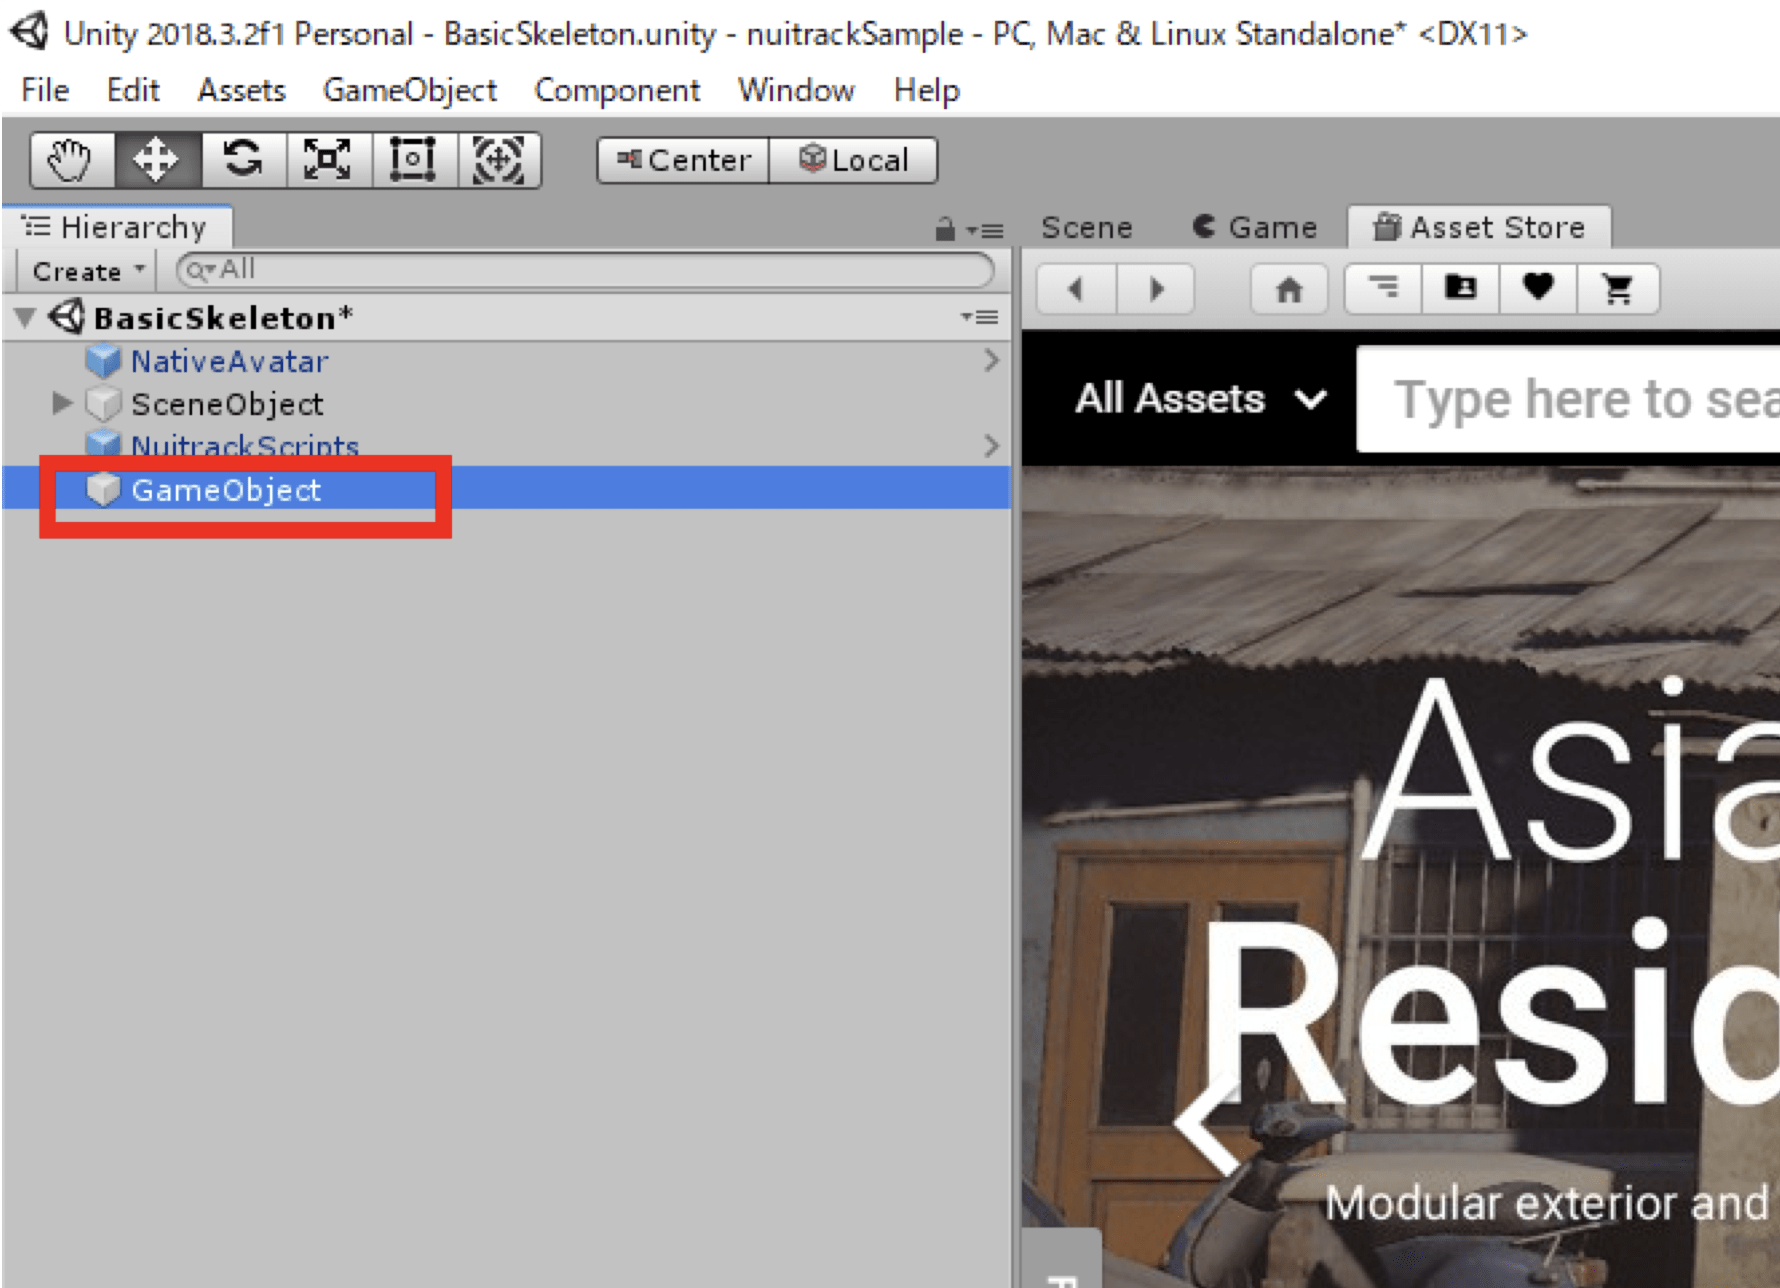Select the Scale tool
The height and width of the screenshot is (1288, 1780).
click(328, 160)
